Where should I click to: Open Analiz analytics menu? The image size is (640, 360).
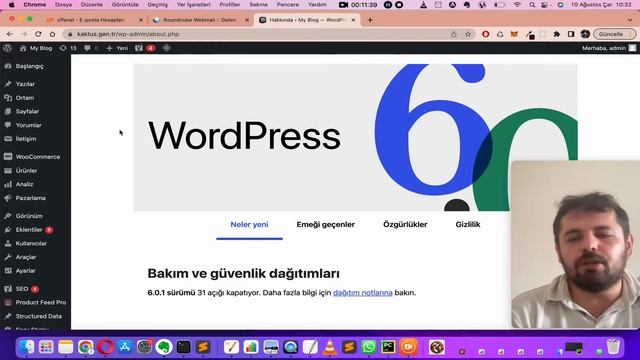coord(24,184)
